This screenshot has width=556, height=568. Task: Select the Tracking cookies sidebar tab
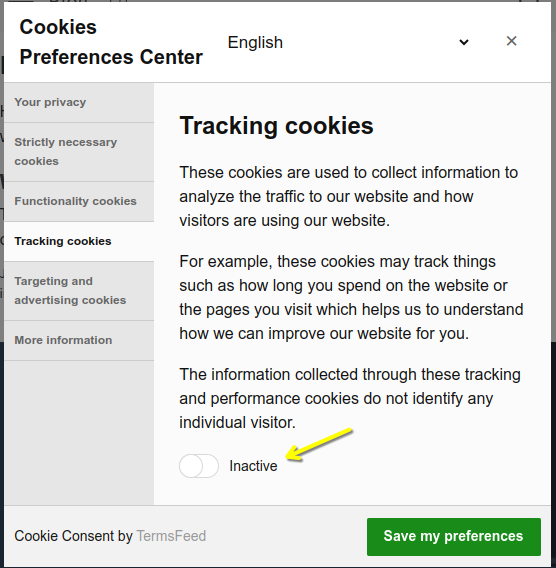point(79,241)
